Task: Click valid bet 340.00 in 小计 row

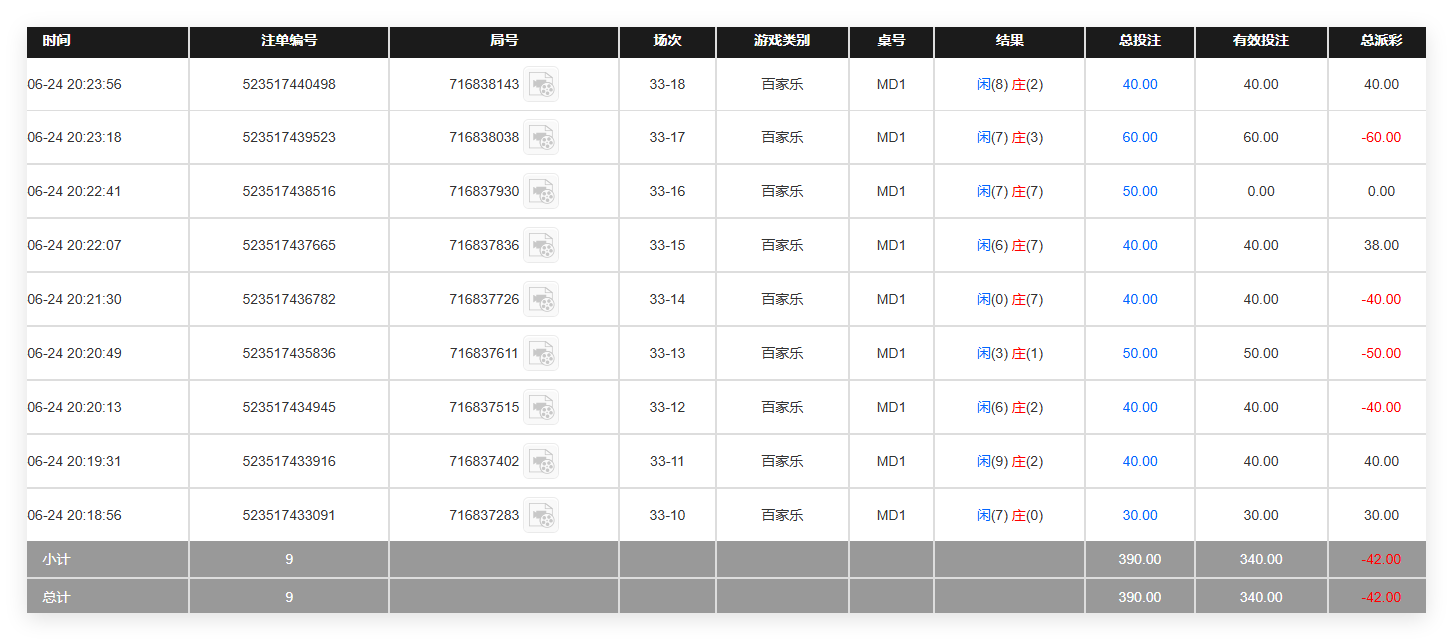Action: [1261, 559]
